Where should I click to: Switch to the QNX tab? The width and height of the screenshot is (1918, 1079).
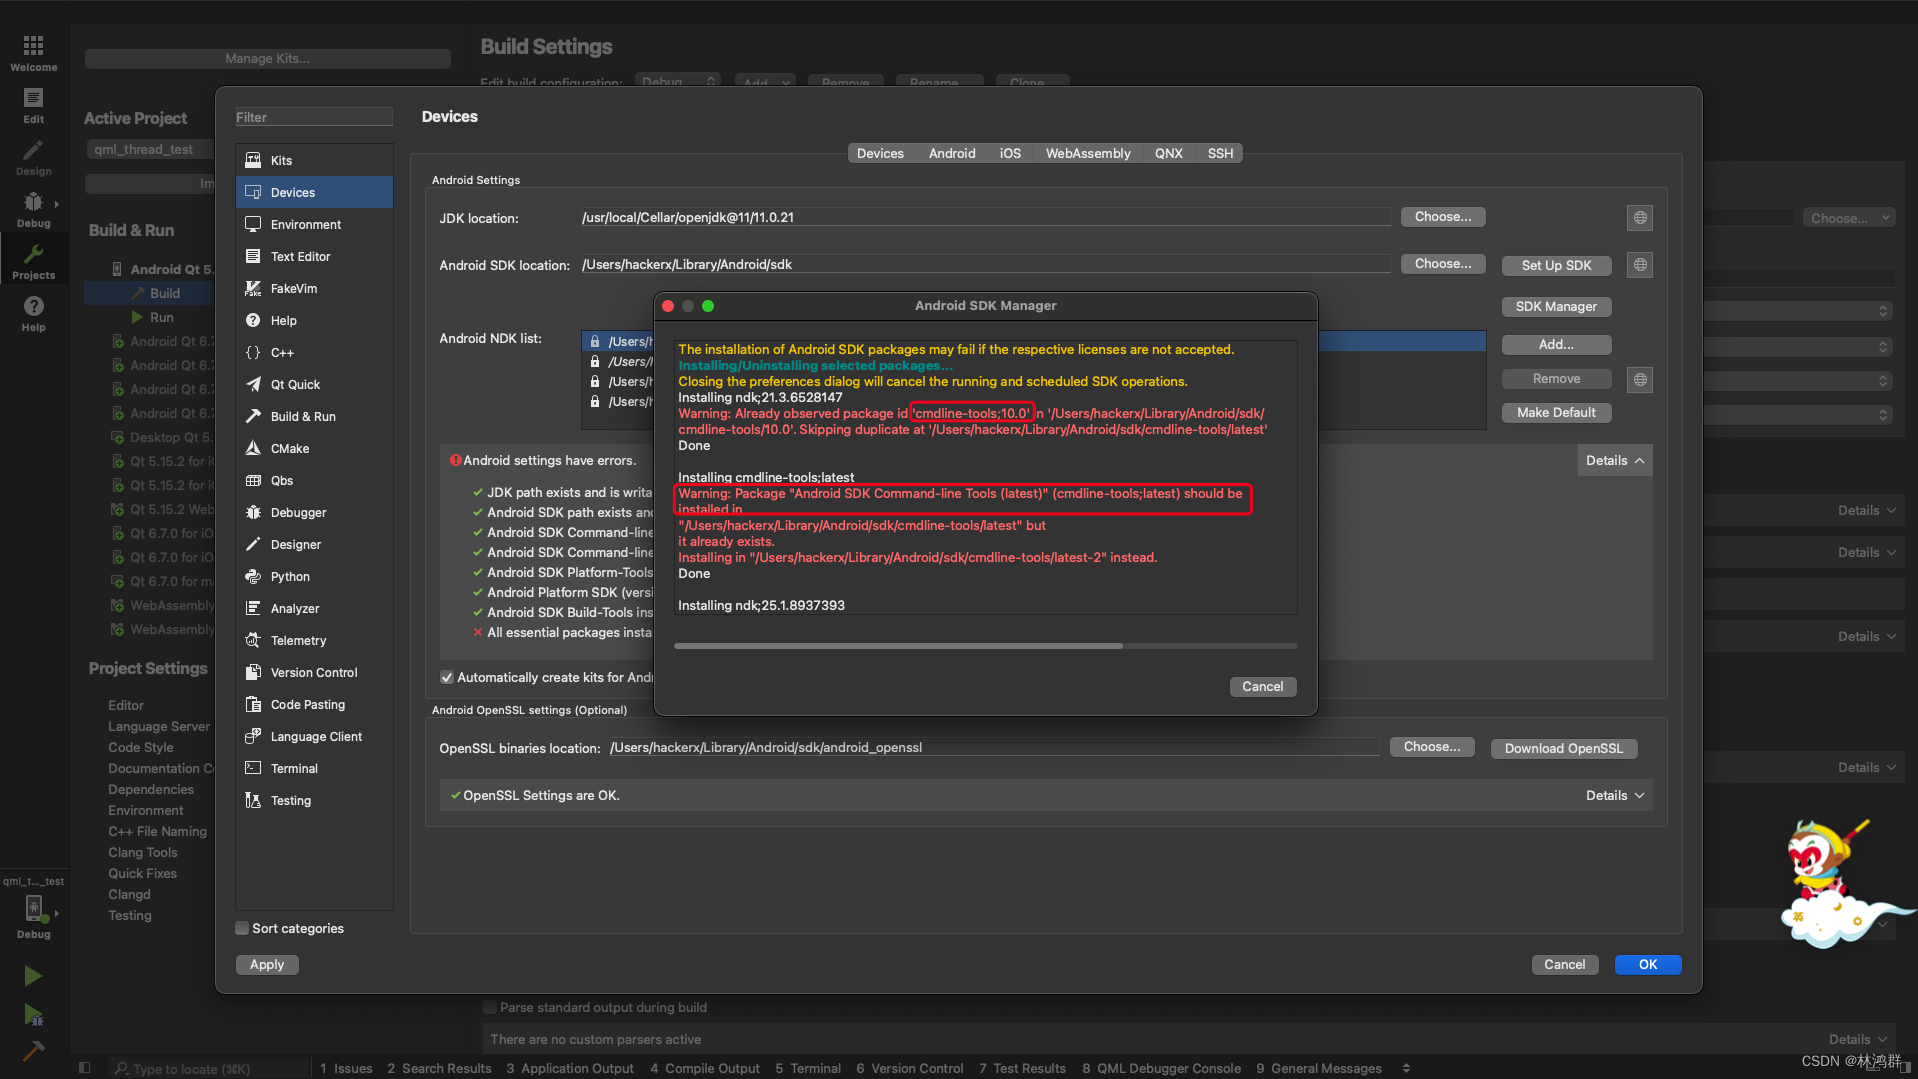pos(1168,153)
